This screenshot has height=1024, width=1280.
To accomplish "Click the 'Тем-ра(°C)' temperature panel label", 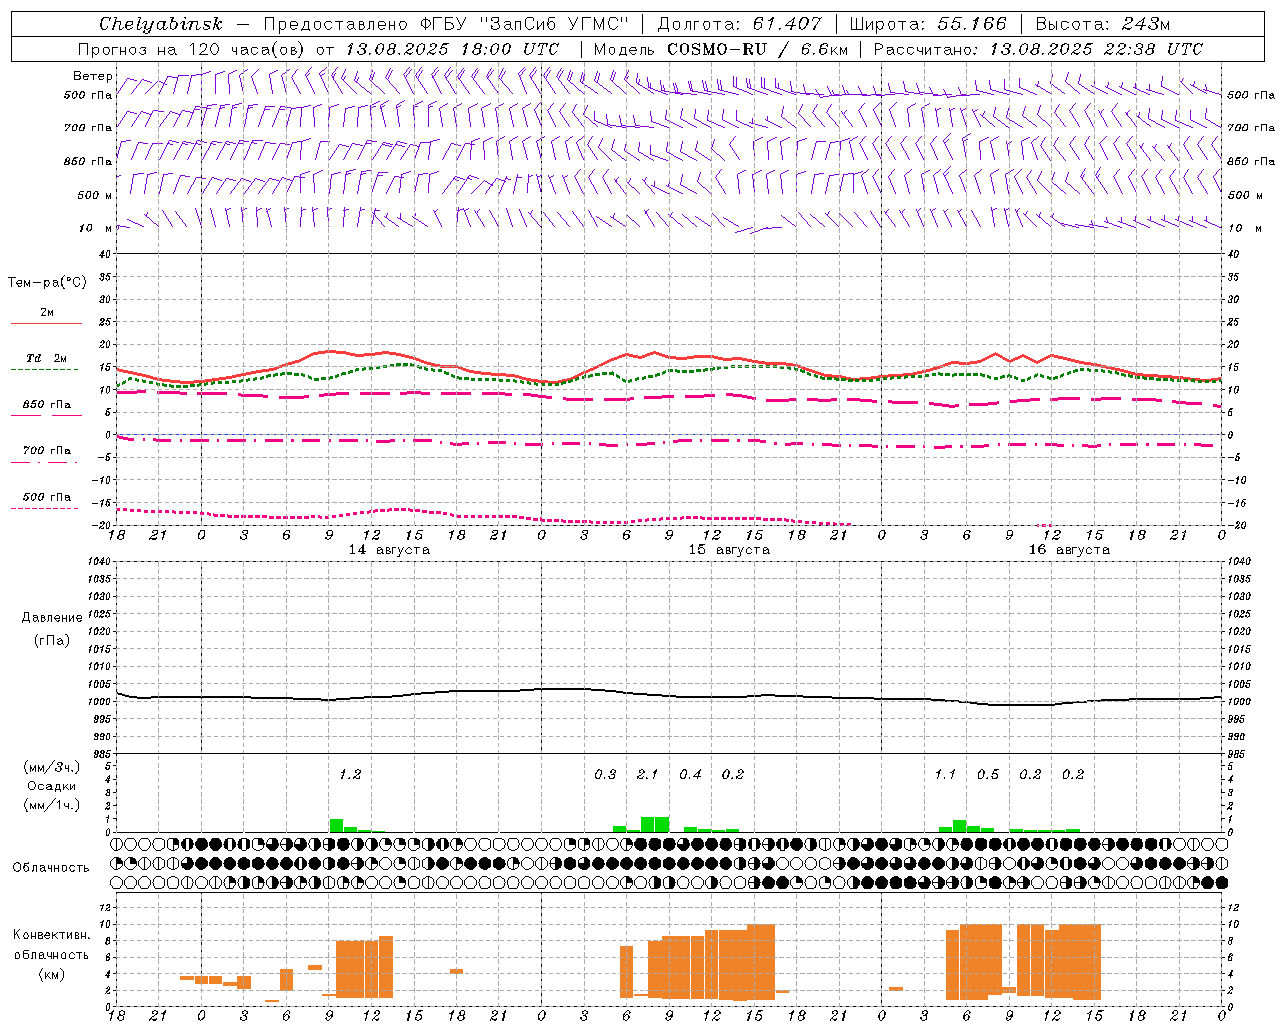I will [47, 283].
